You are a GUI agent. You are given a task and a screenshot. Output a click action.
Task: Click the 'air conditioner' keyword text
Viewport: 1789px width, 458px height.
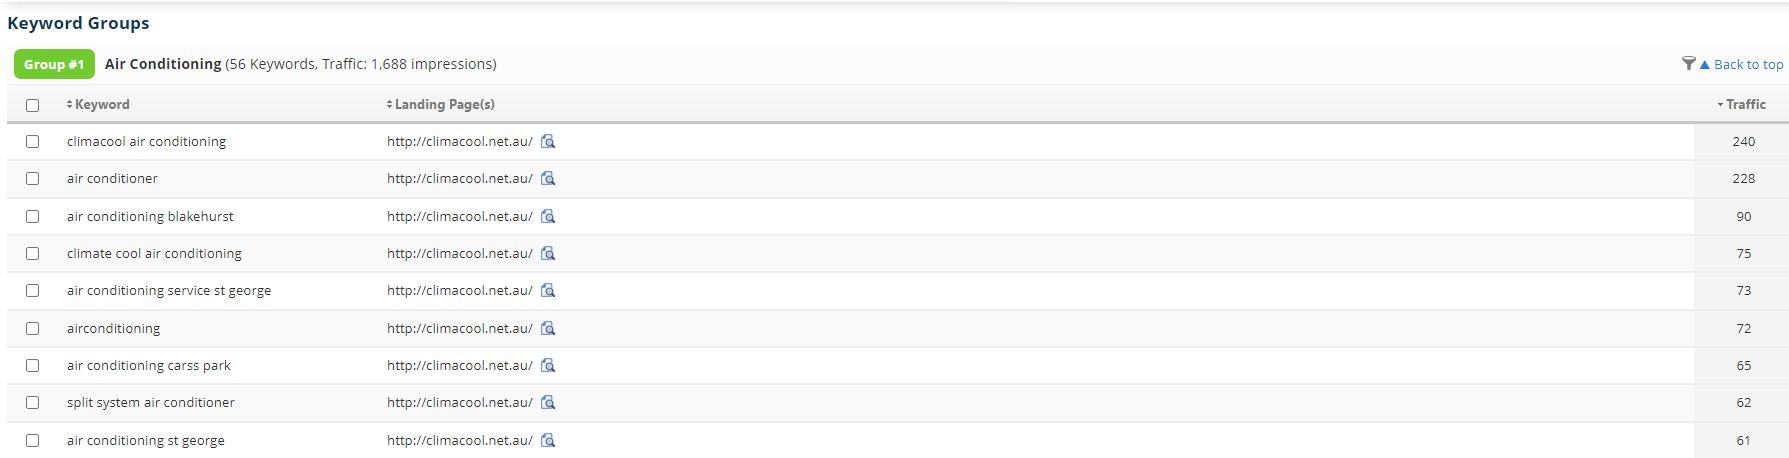point(112,179)
